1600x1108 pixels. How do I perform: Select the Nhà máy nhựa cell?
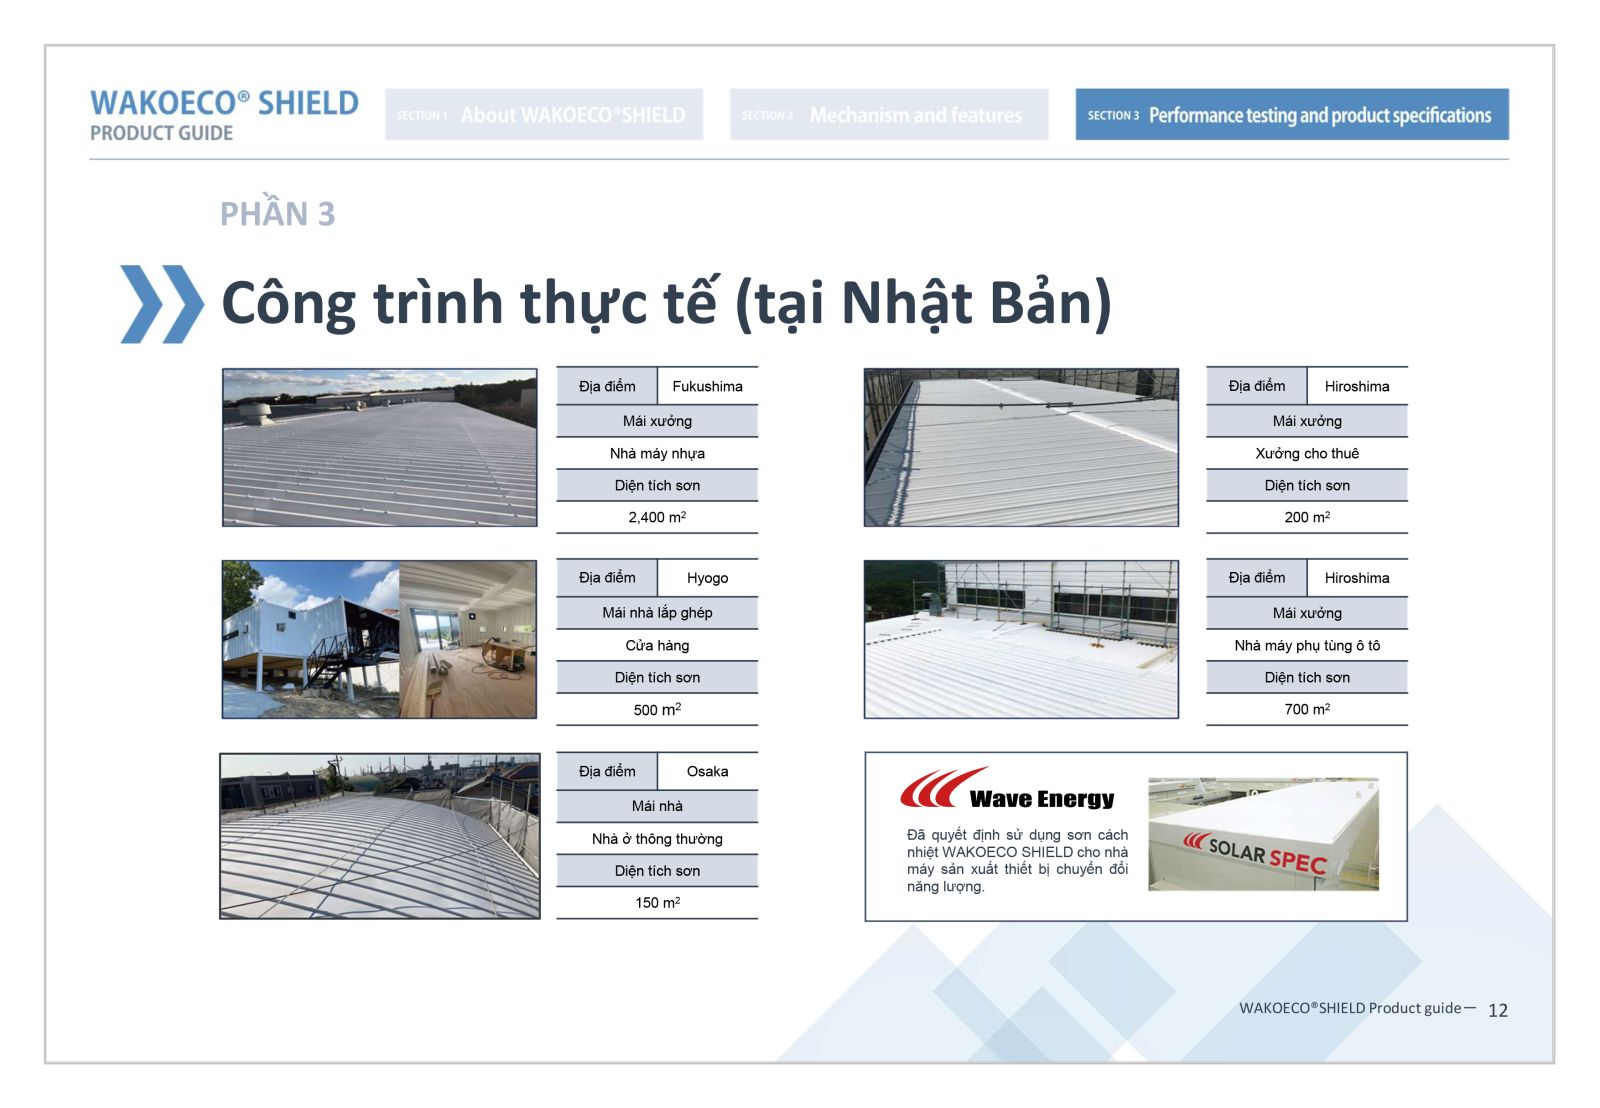pyautogui.click(x=657, y=453)
